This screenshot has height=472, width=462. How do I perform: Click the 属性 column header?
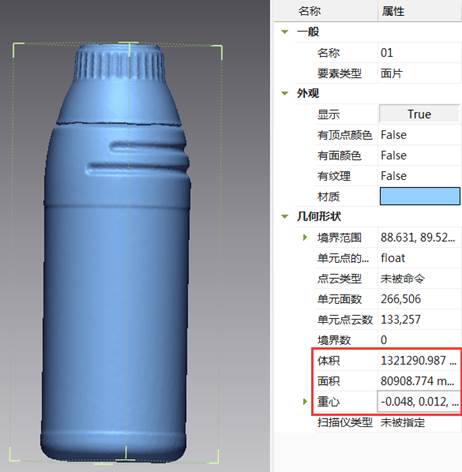click(x=393, y=11)
